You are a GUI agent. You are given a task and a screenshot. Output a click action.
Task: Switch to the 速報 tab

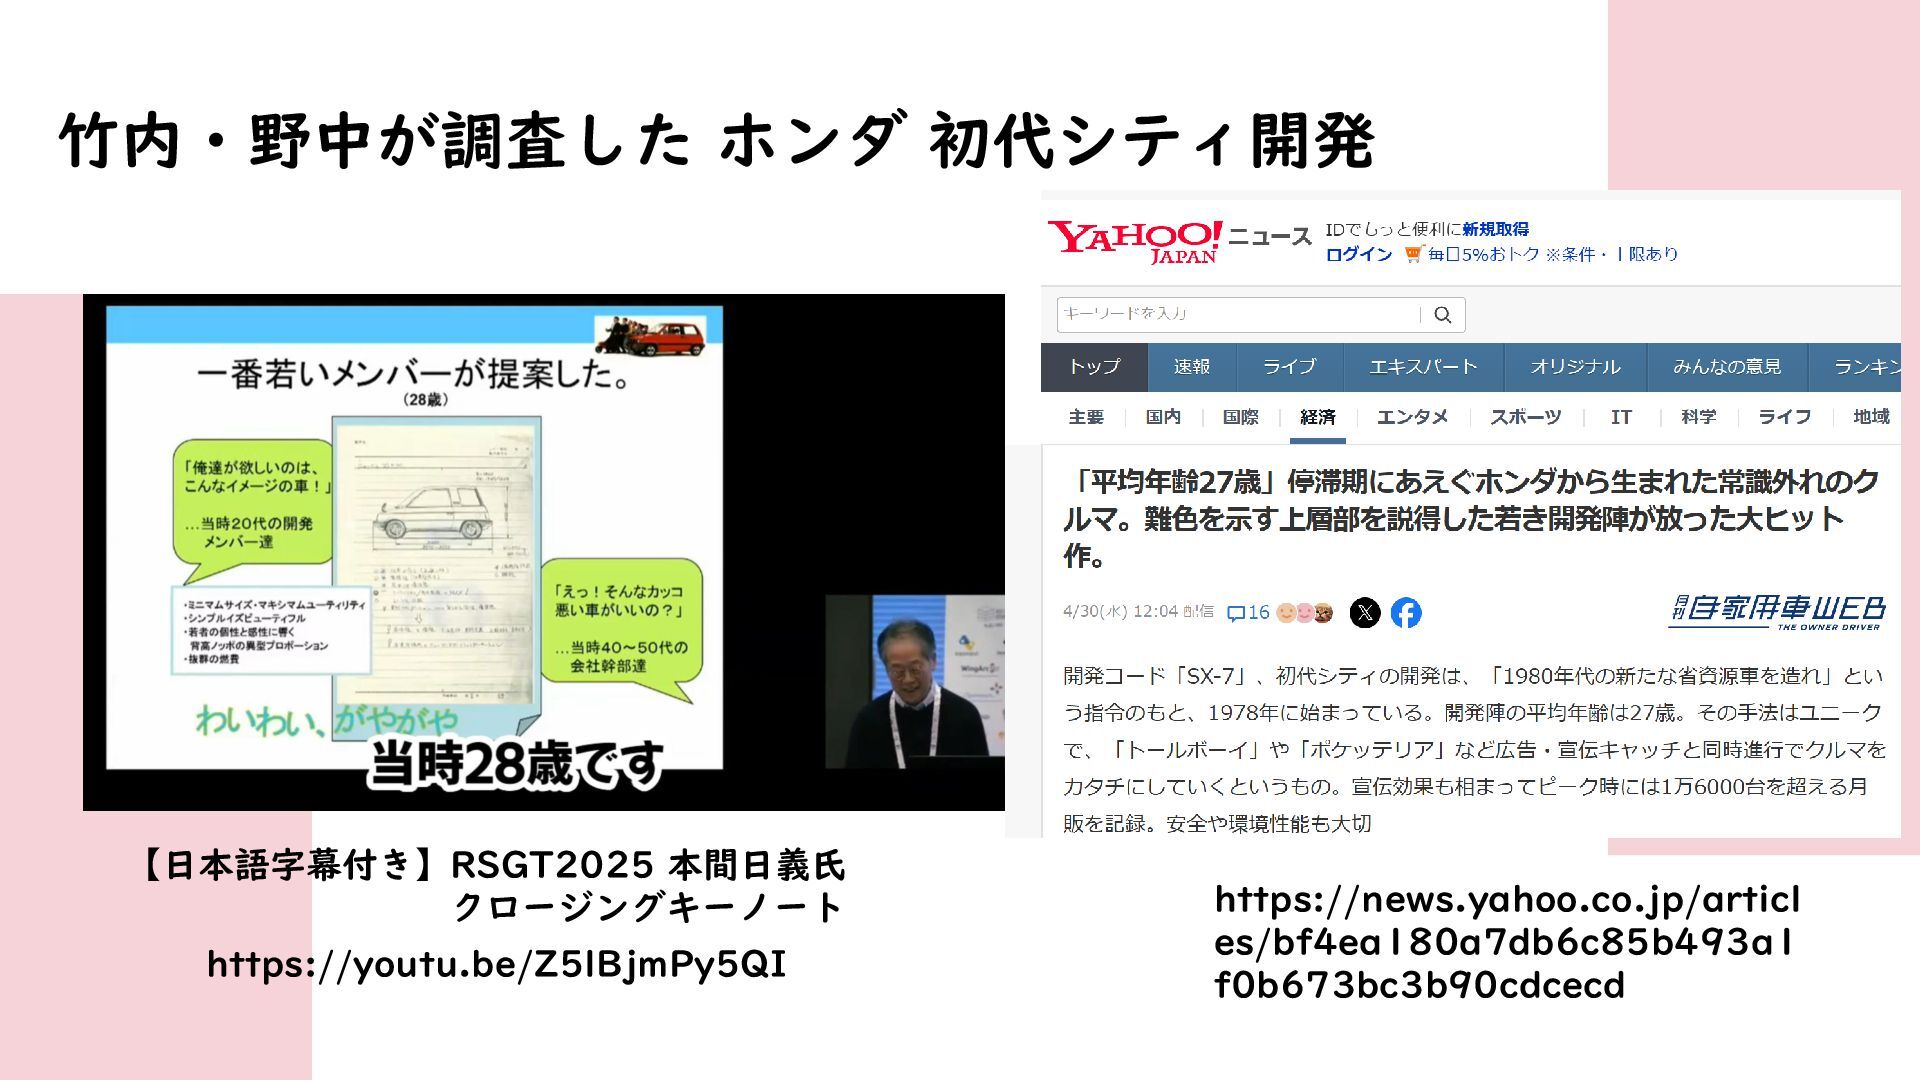pyautogui.click(x=1192, y=367)
